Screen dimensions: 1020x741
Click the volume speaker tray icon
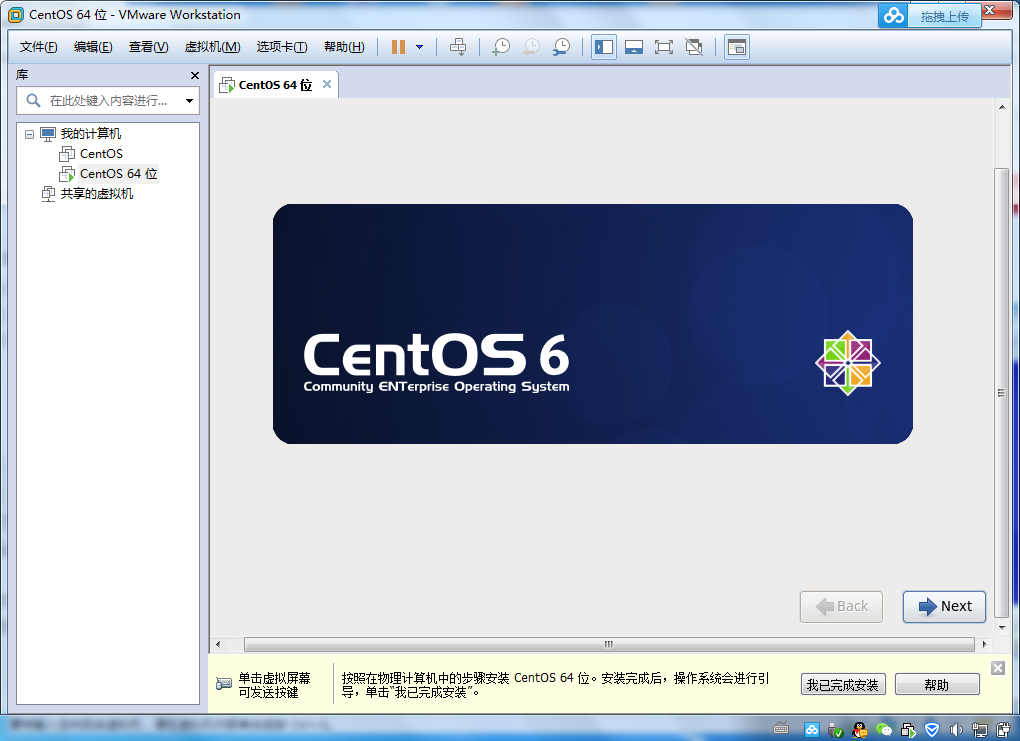(x=956, y=730)
